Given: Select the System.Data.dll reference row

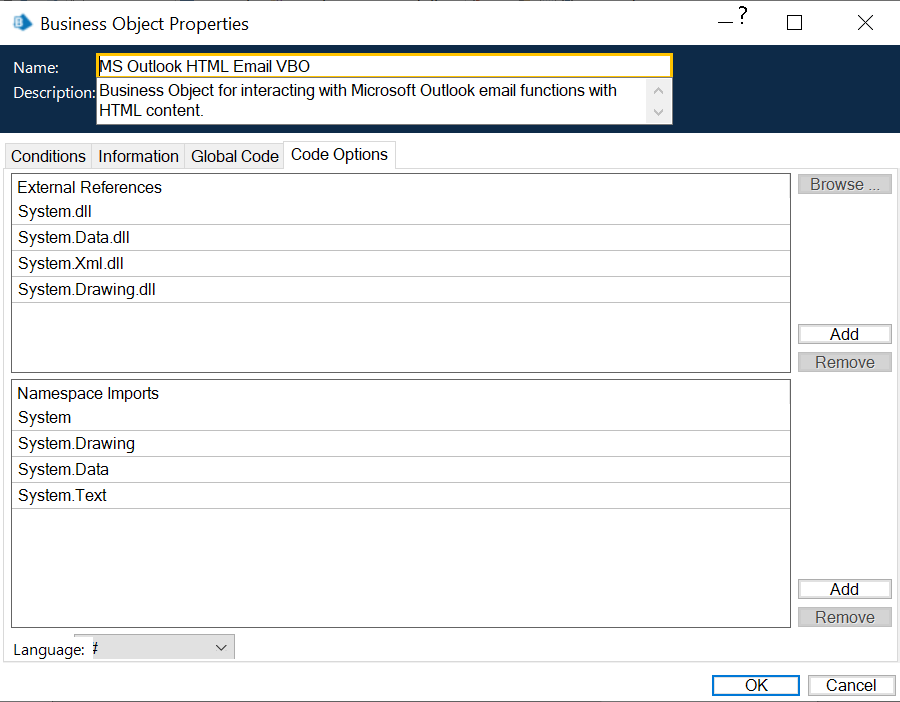Looking at the screenshot, I should point(401,238).
